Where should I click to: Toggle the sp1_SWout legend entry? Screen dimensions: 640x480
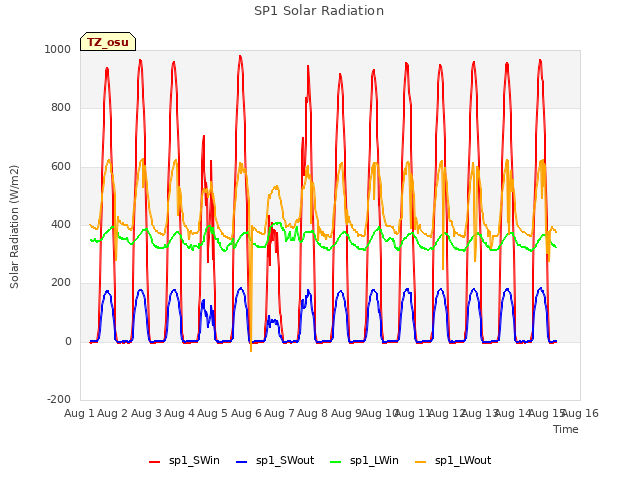tap(275, 461)
